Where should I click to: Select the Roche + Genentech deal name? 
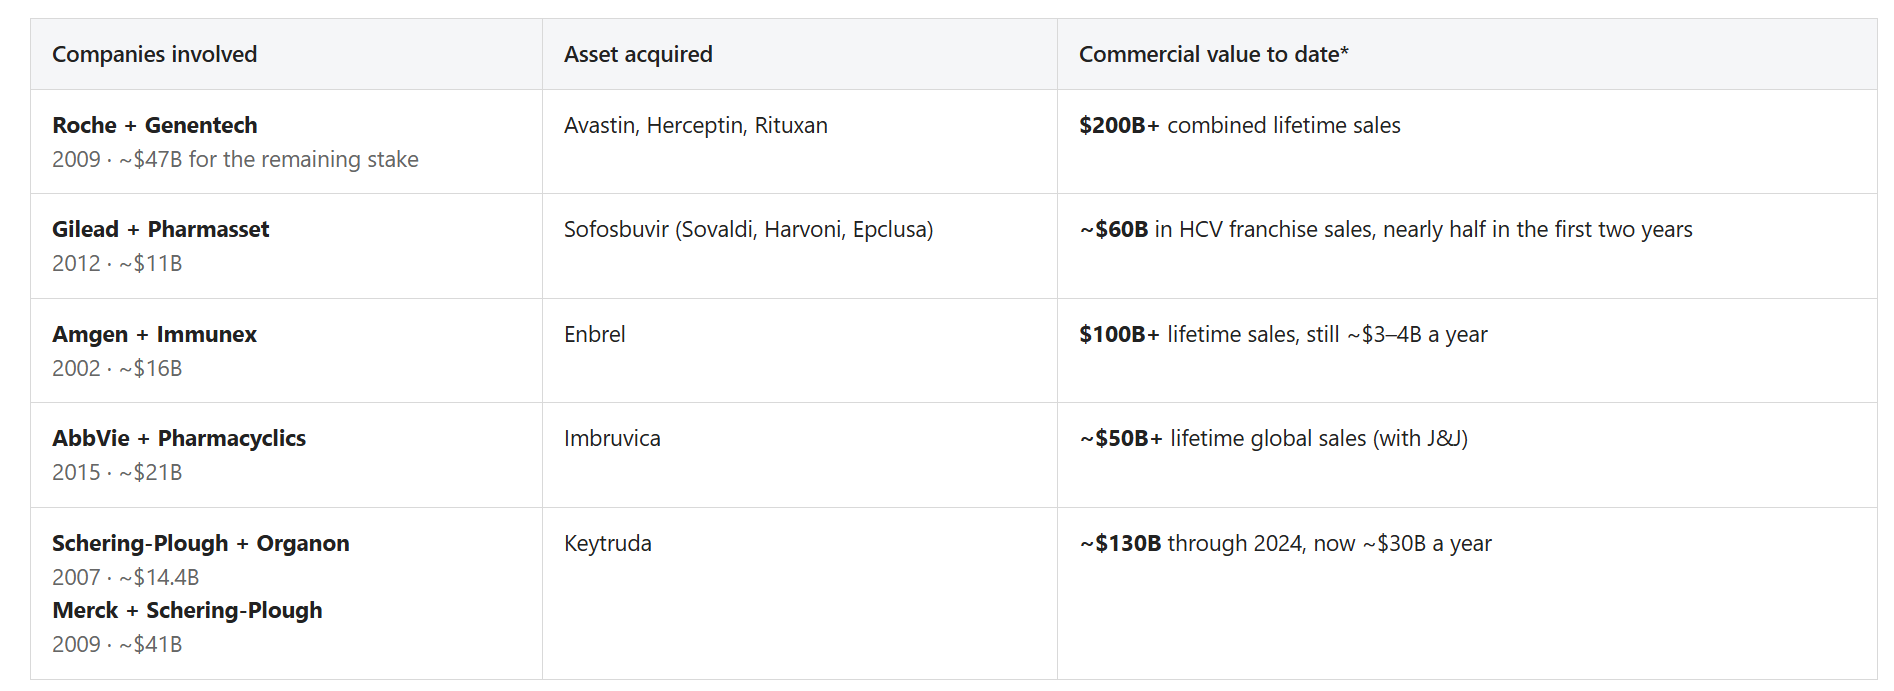[155, 125]
